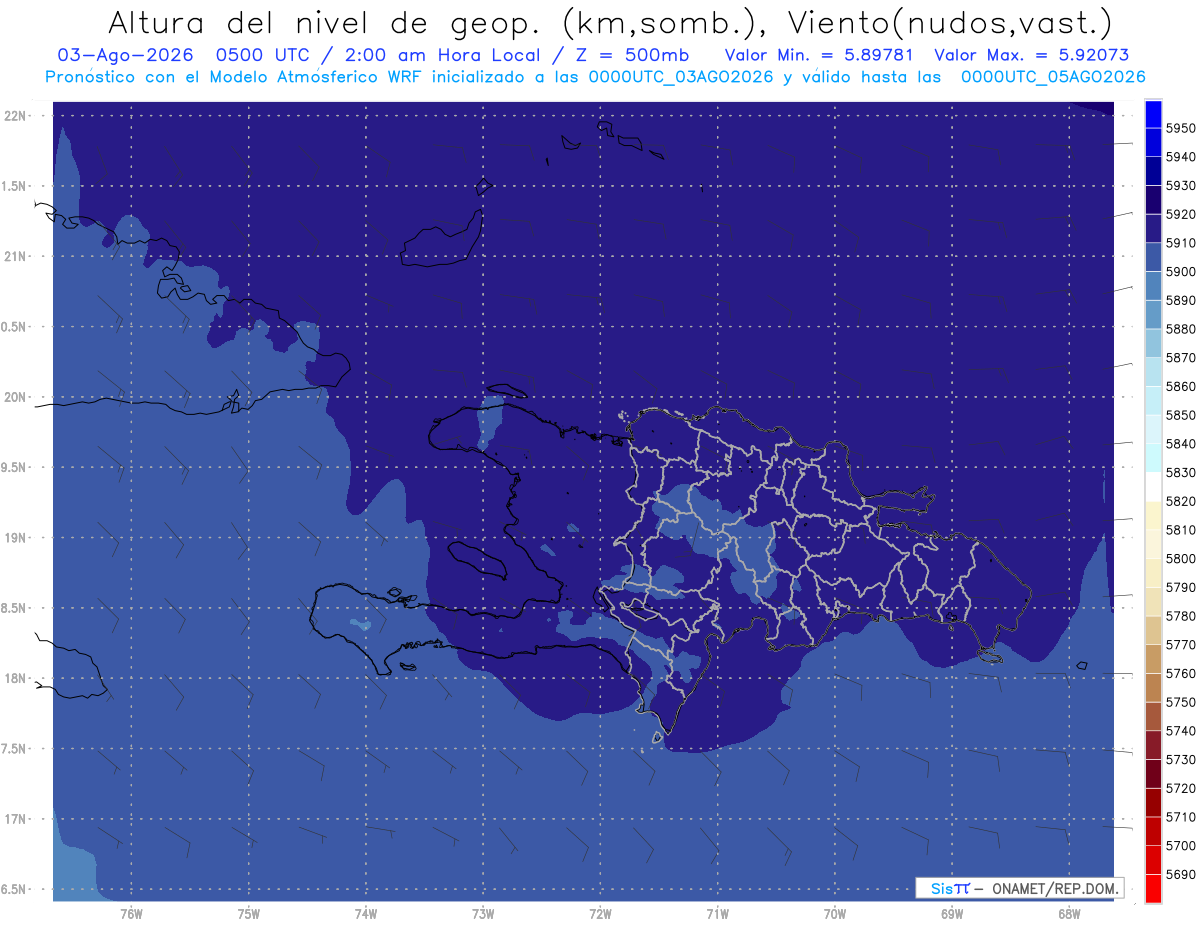
Task: Click the 18N latitude axis label
Action: click(x=15, y=679)
